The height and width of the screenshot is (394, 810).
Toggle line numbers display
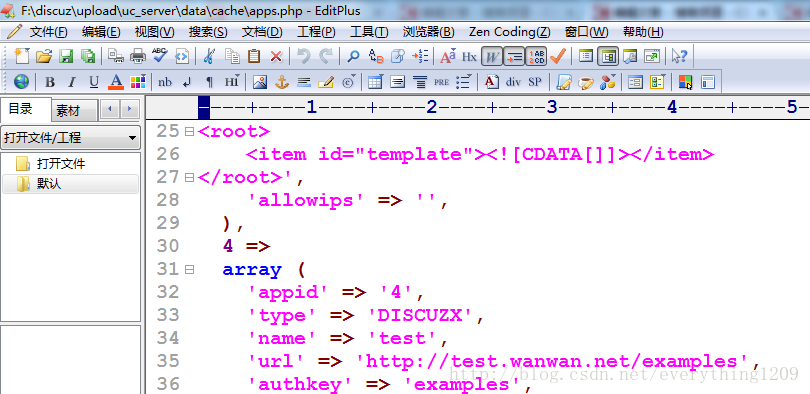[x=536, y=56]
